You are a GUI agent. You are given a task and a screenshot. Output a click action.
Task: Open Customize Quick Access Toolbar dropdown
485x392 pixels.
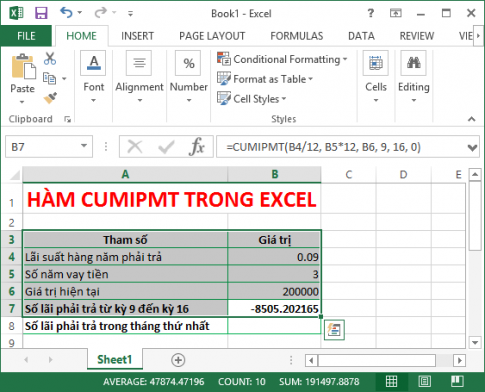point(130,14)
